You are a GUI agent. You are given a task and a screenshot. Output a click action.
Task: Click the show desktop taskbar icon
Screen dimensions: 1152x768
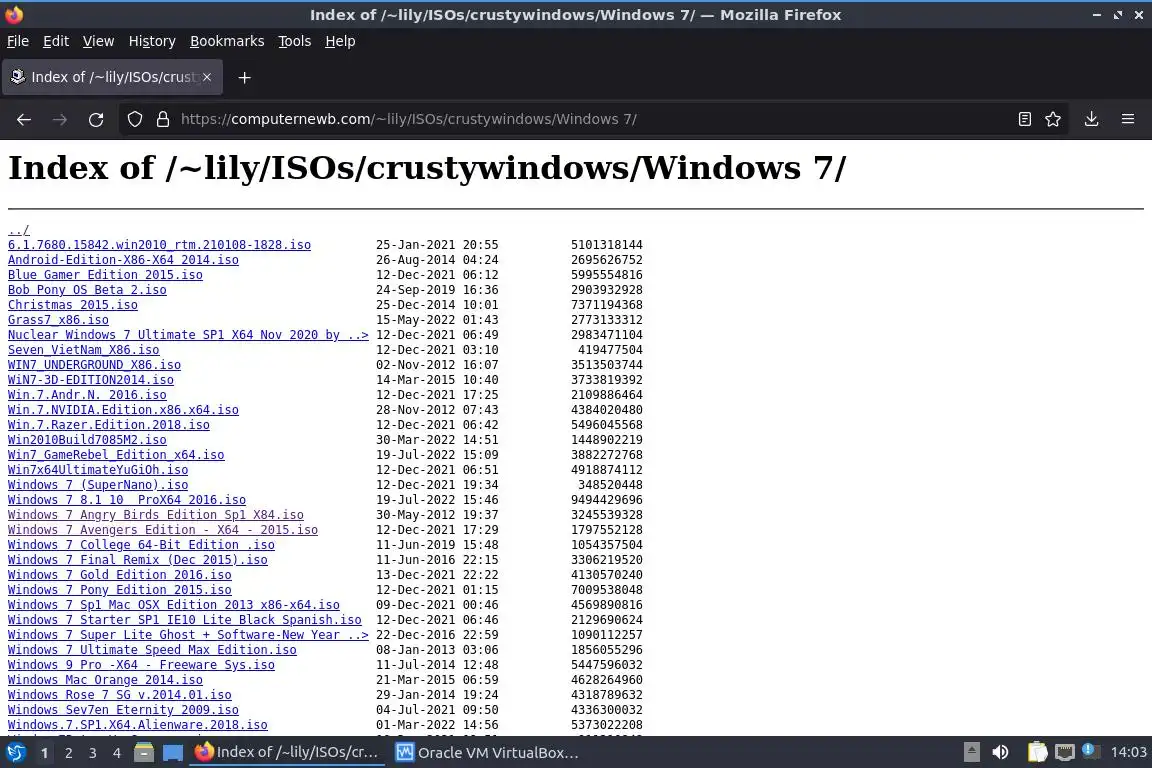173,753
